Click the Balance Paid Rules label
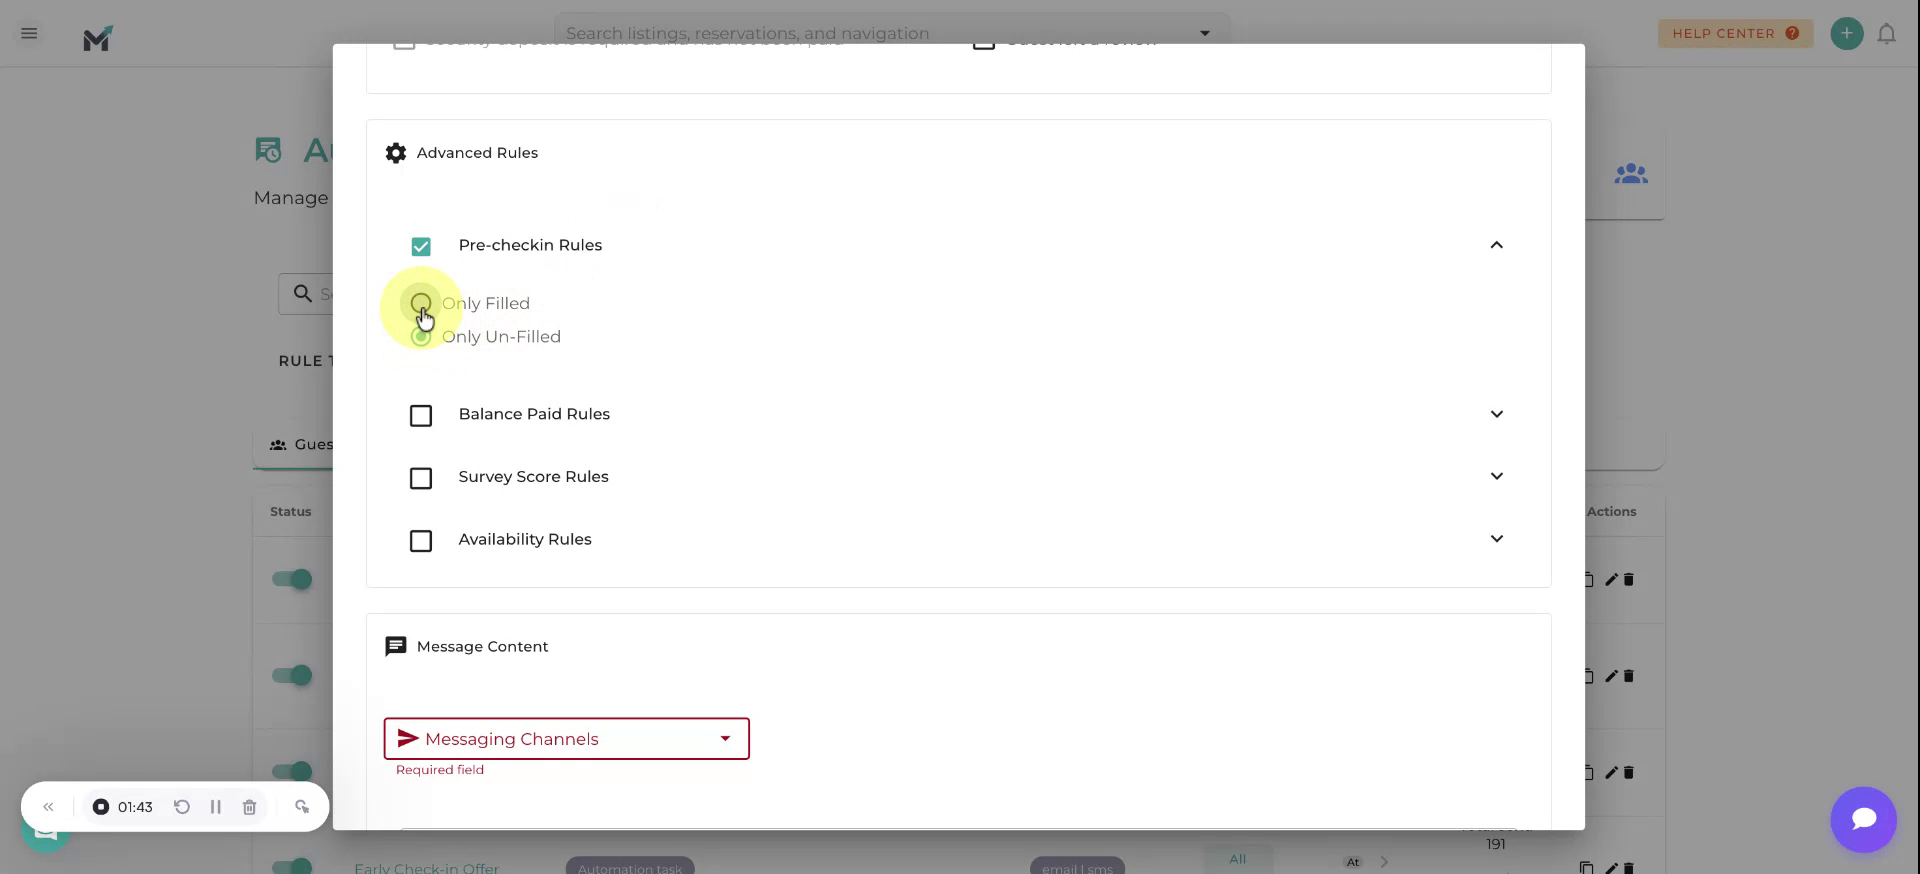 [534, 414]
